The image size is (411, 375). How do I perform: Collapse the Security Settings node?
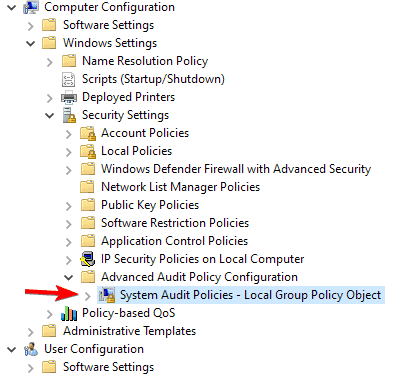[x=50, y=115]
